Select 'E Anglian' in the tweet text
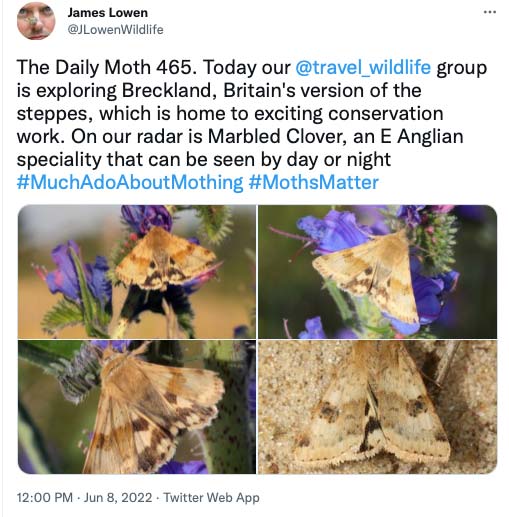This screenshot has height=517, width=509. pos(422,136)
